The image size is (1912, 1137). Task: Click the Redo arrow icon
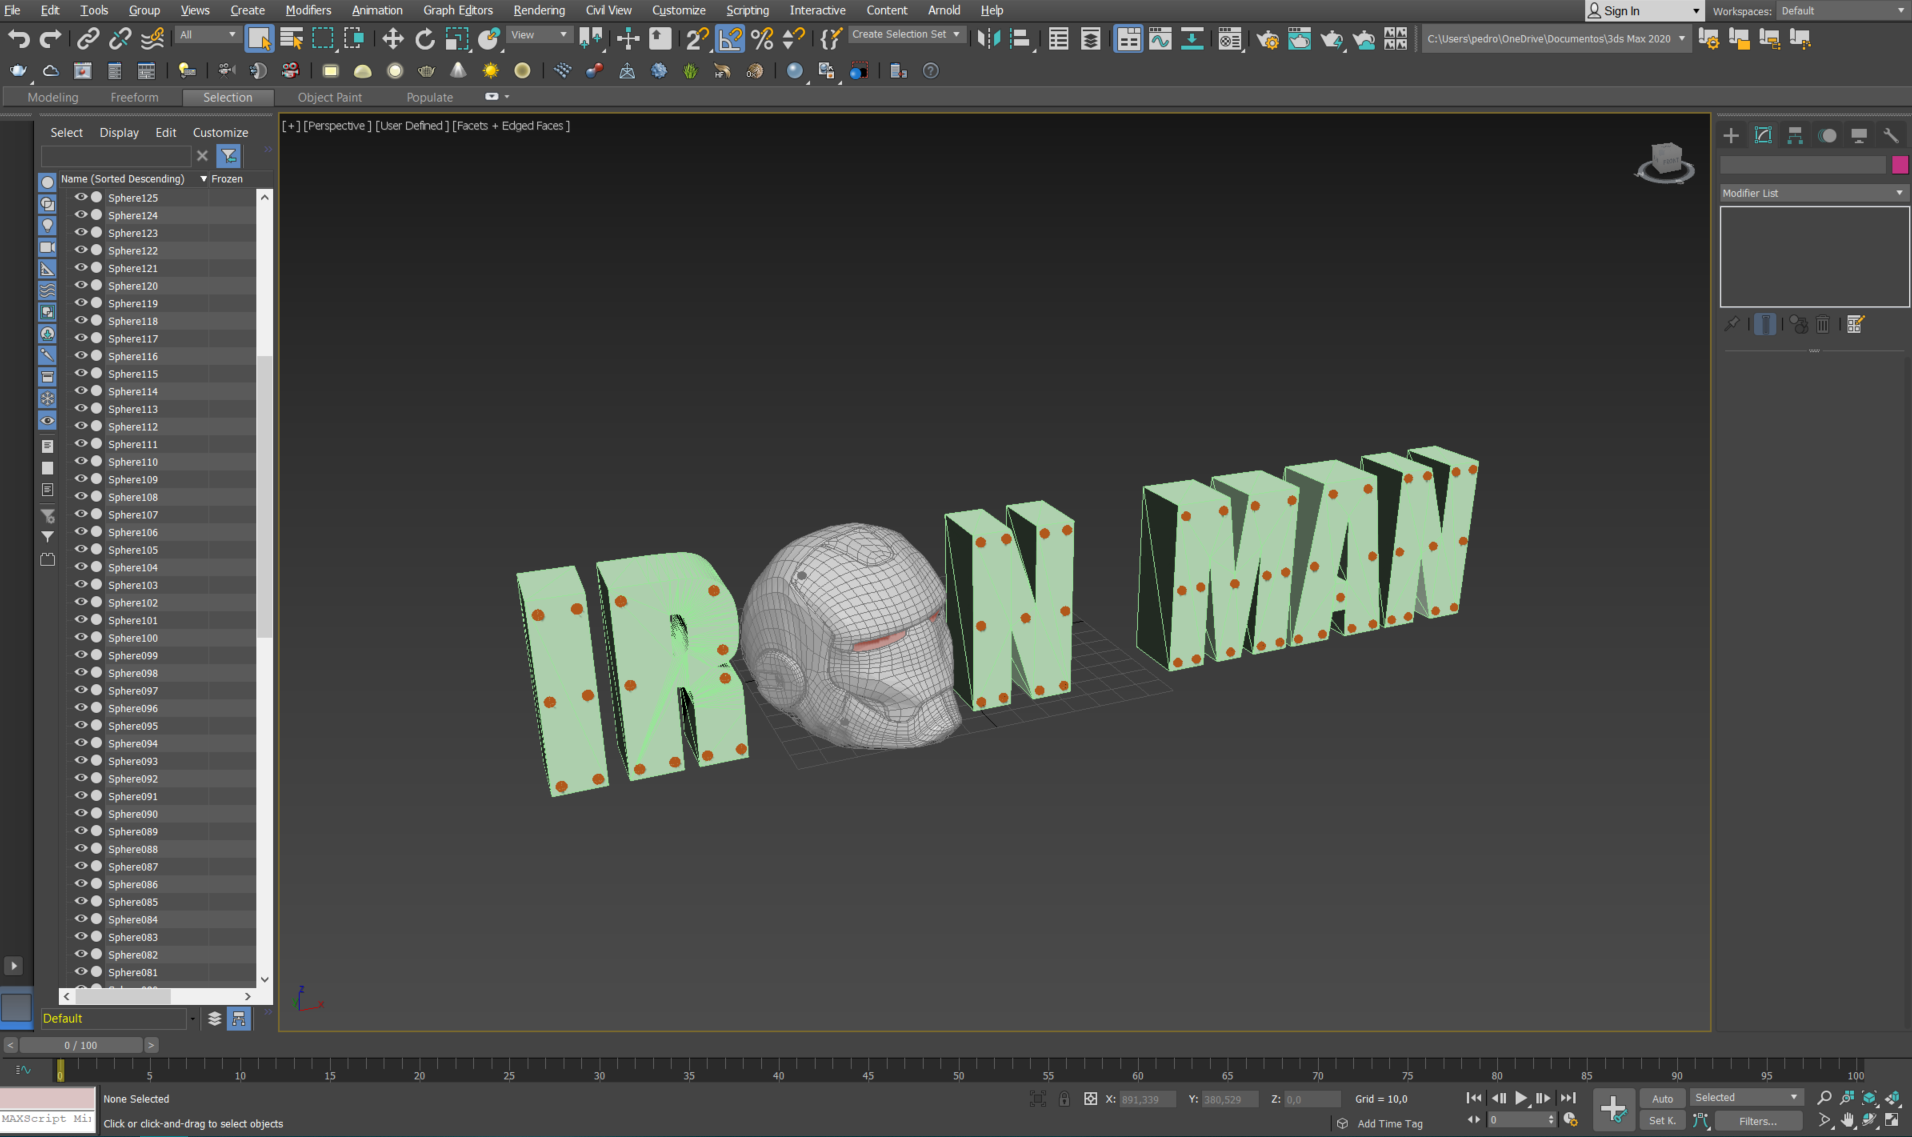pos(50,39)
